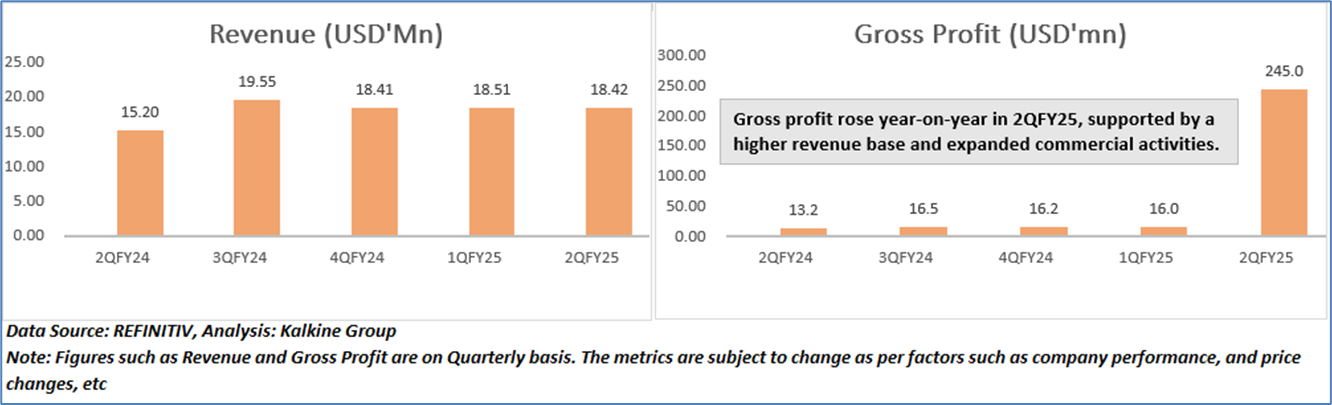The image size is (1332, 405).
Task: Click the 5.00 revenue axis value
Action: click(x=29, y=201)
